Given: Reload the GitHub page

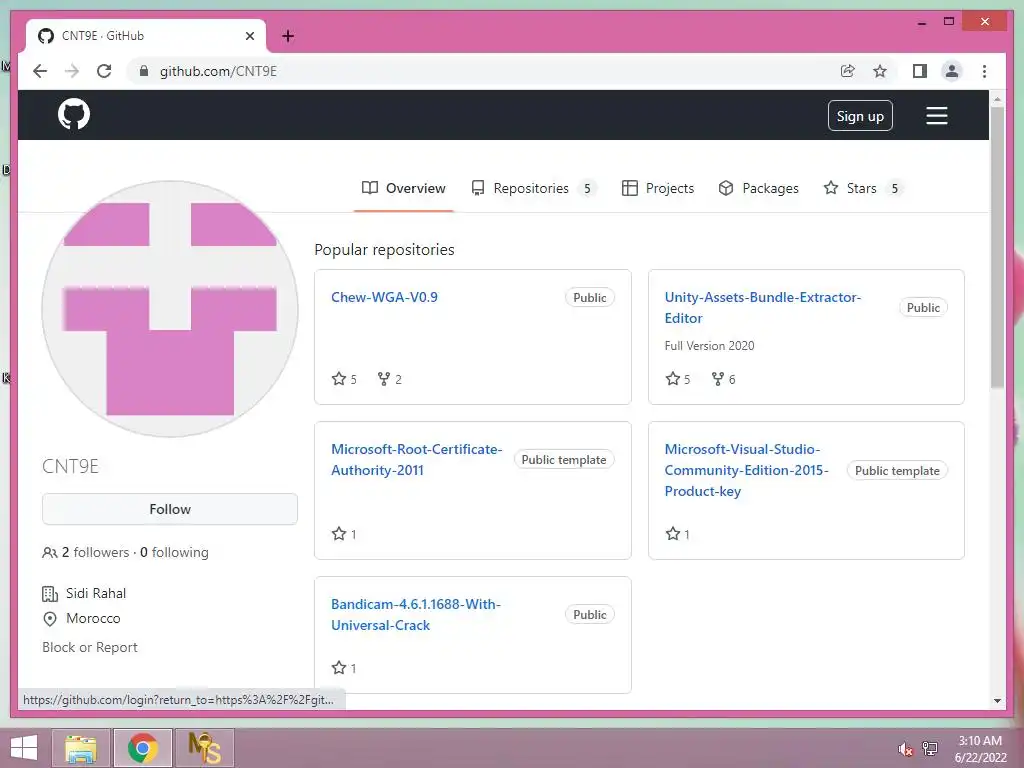Looking at the screenshot, I should click(x=104, y=71).
